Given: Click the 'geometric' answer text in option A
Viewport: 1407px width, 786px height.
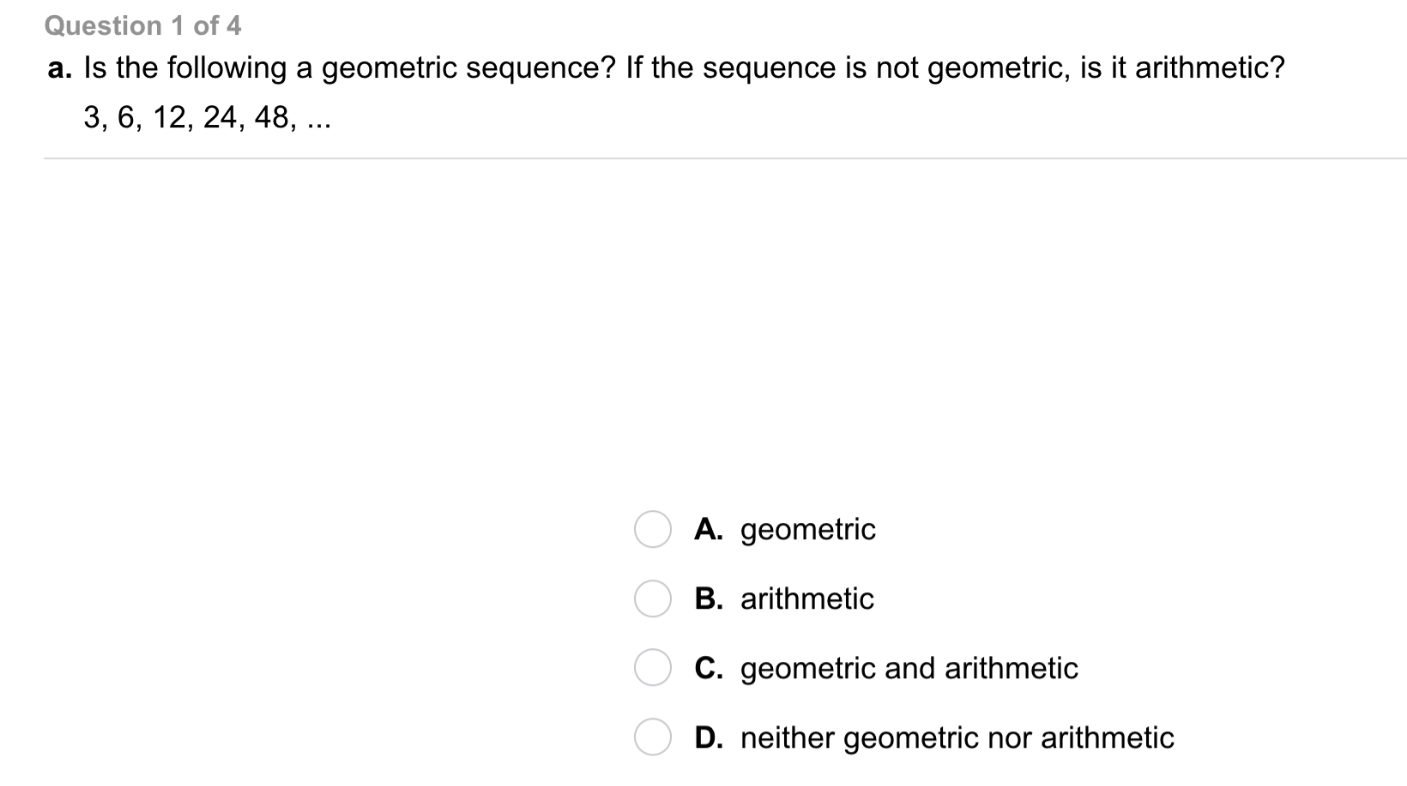Looking at the screenshot, I should tap(807, 530).
